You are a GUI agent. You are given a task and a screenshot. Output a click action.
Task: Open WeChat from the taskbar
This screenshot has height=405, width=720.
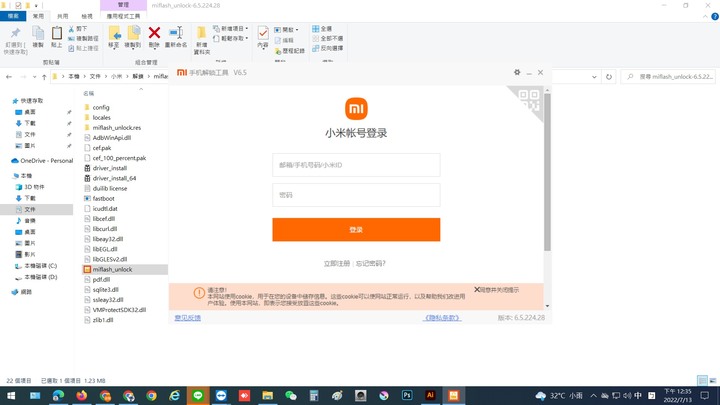(x=291, y=395)
